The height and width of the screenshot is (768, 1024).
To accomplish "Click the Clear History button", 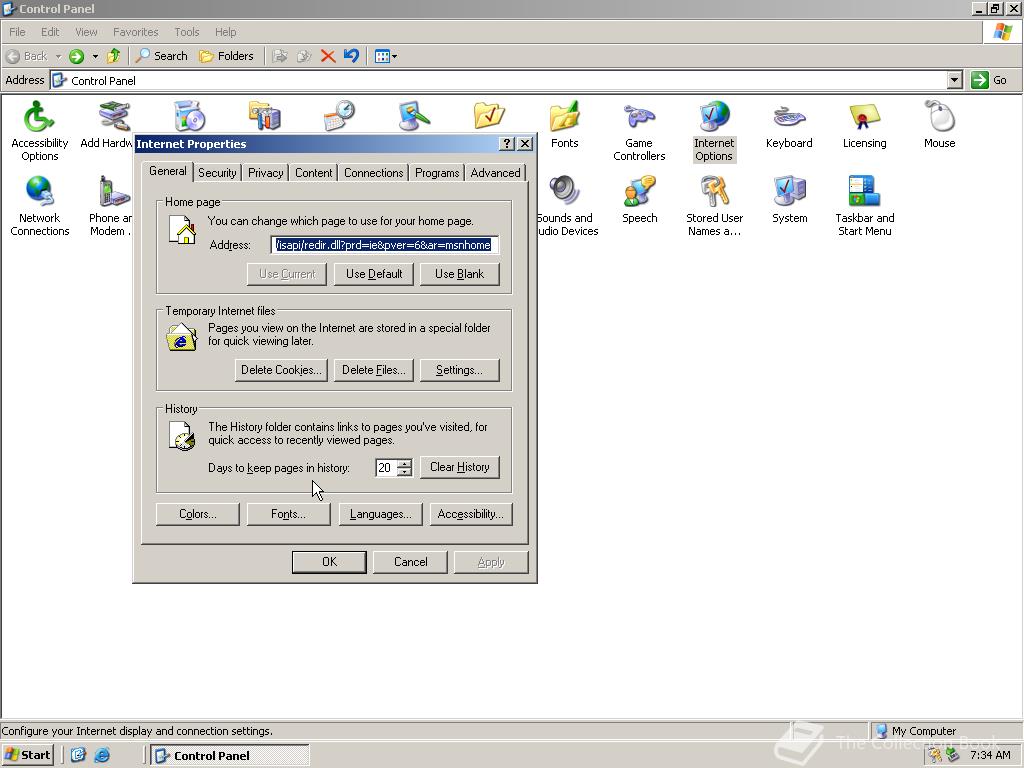I will pos(460,468).
